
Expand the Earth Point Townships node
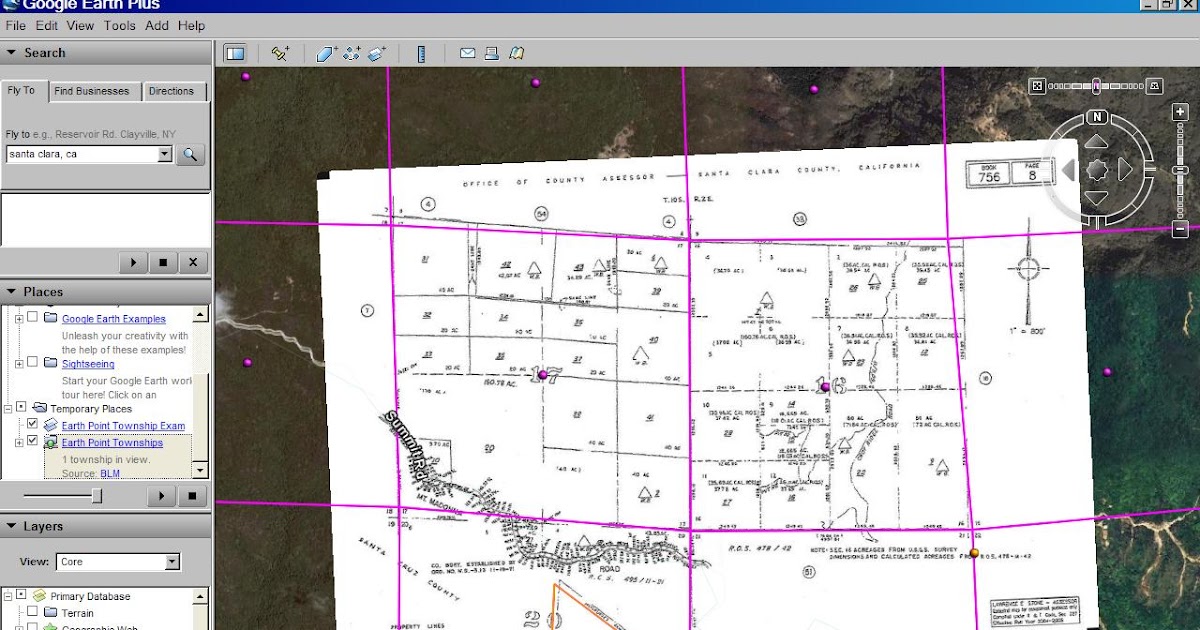point(18,442)
